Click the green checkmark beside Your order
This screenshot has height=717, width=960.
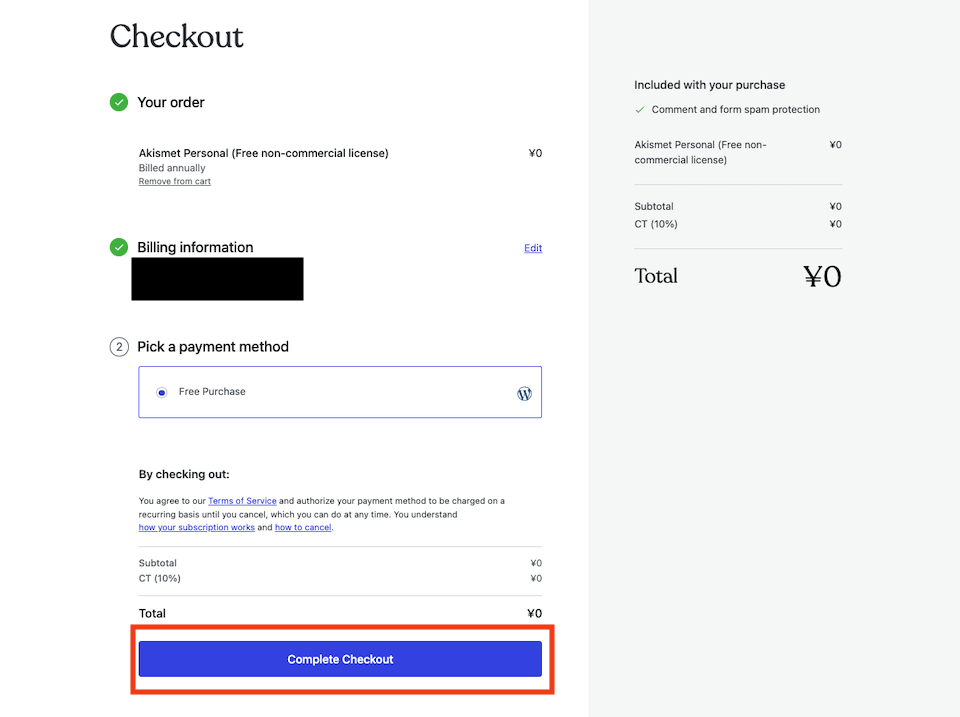click(x=119, y=102)
